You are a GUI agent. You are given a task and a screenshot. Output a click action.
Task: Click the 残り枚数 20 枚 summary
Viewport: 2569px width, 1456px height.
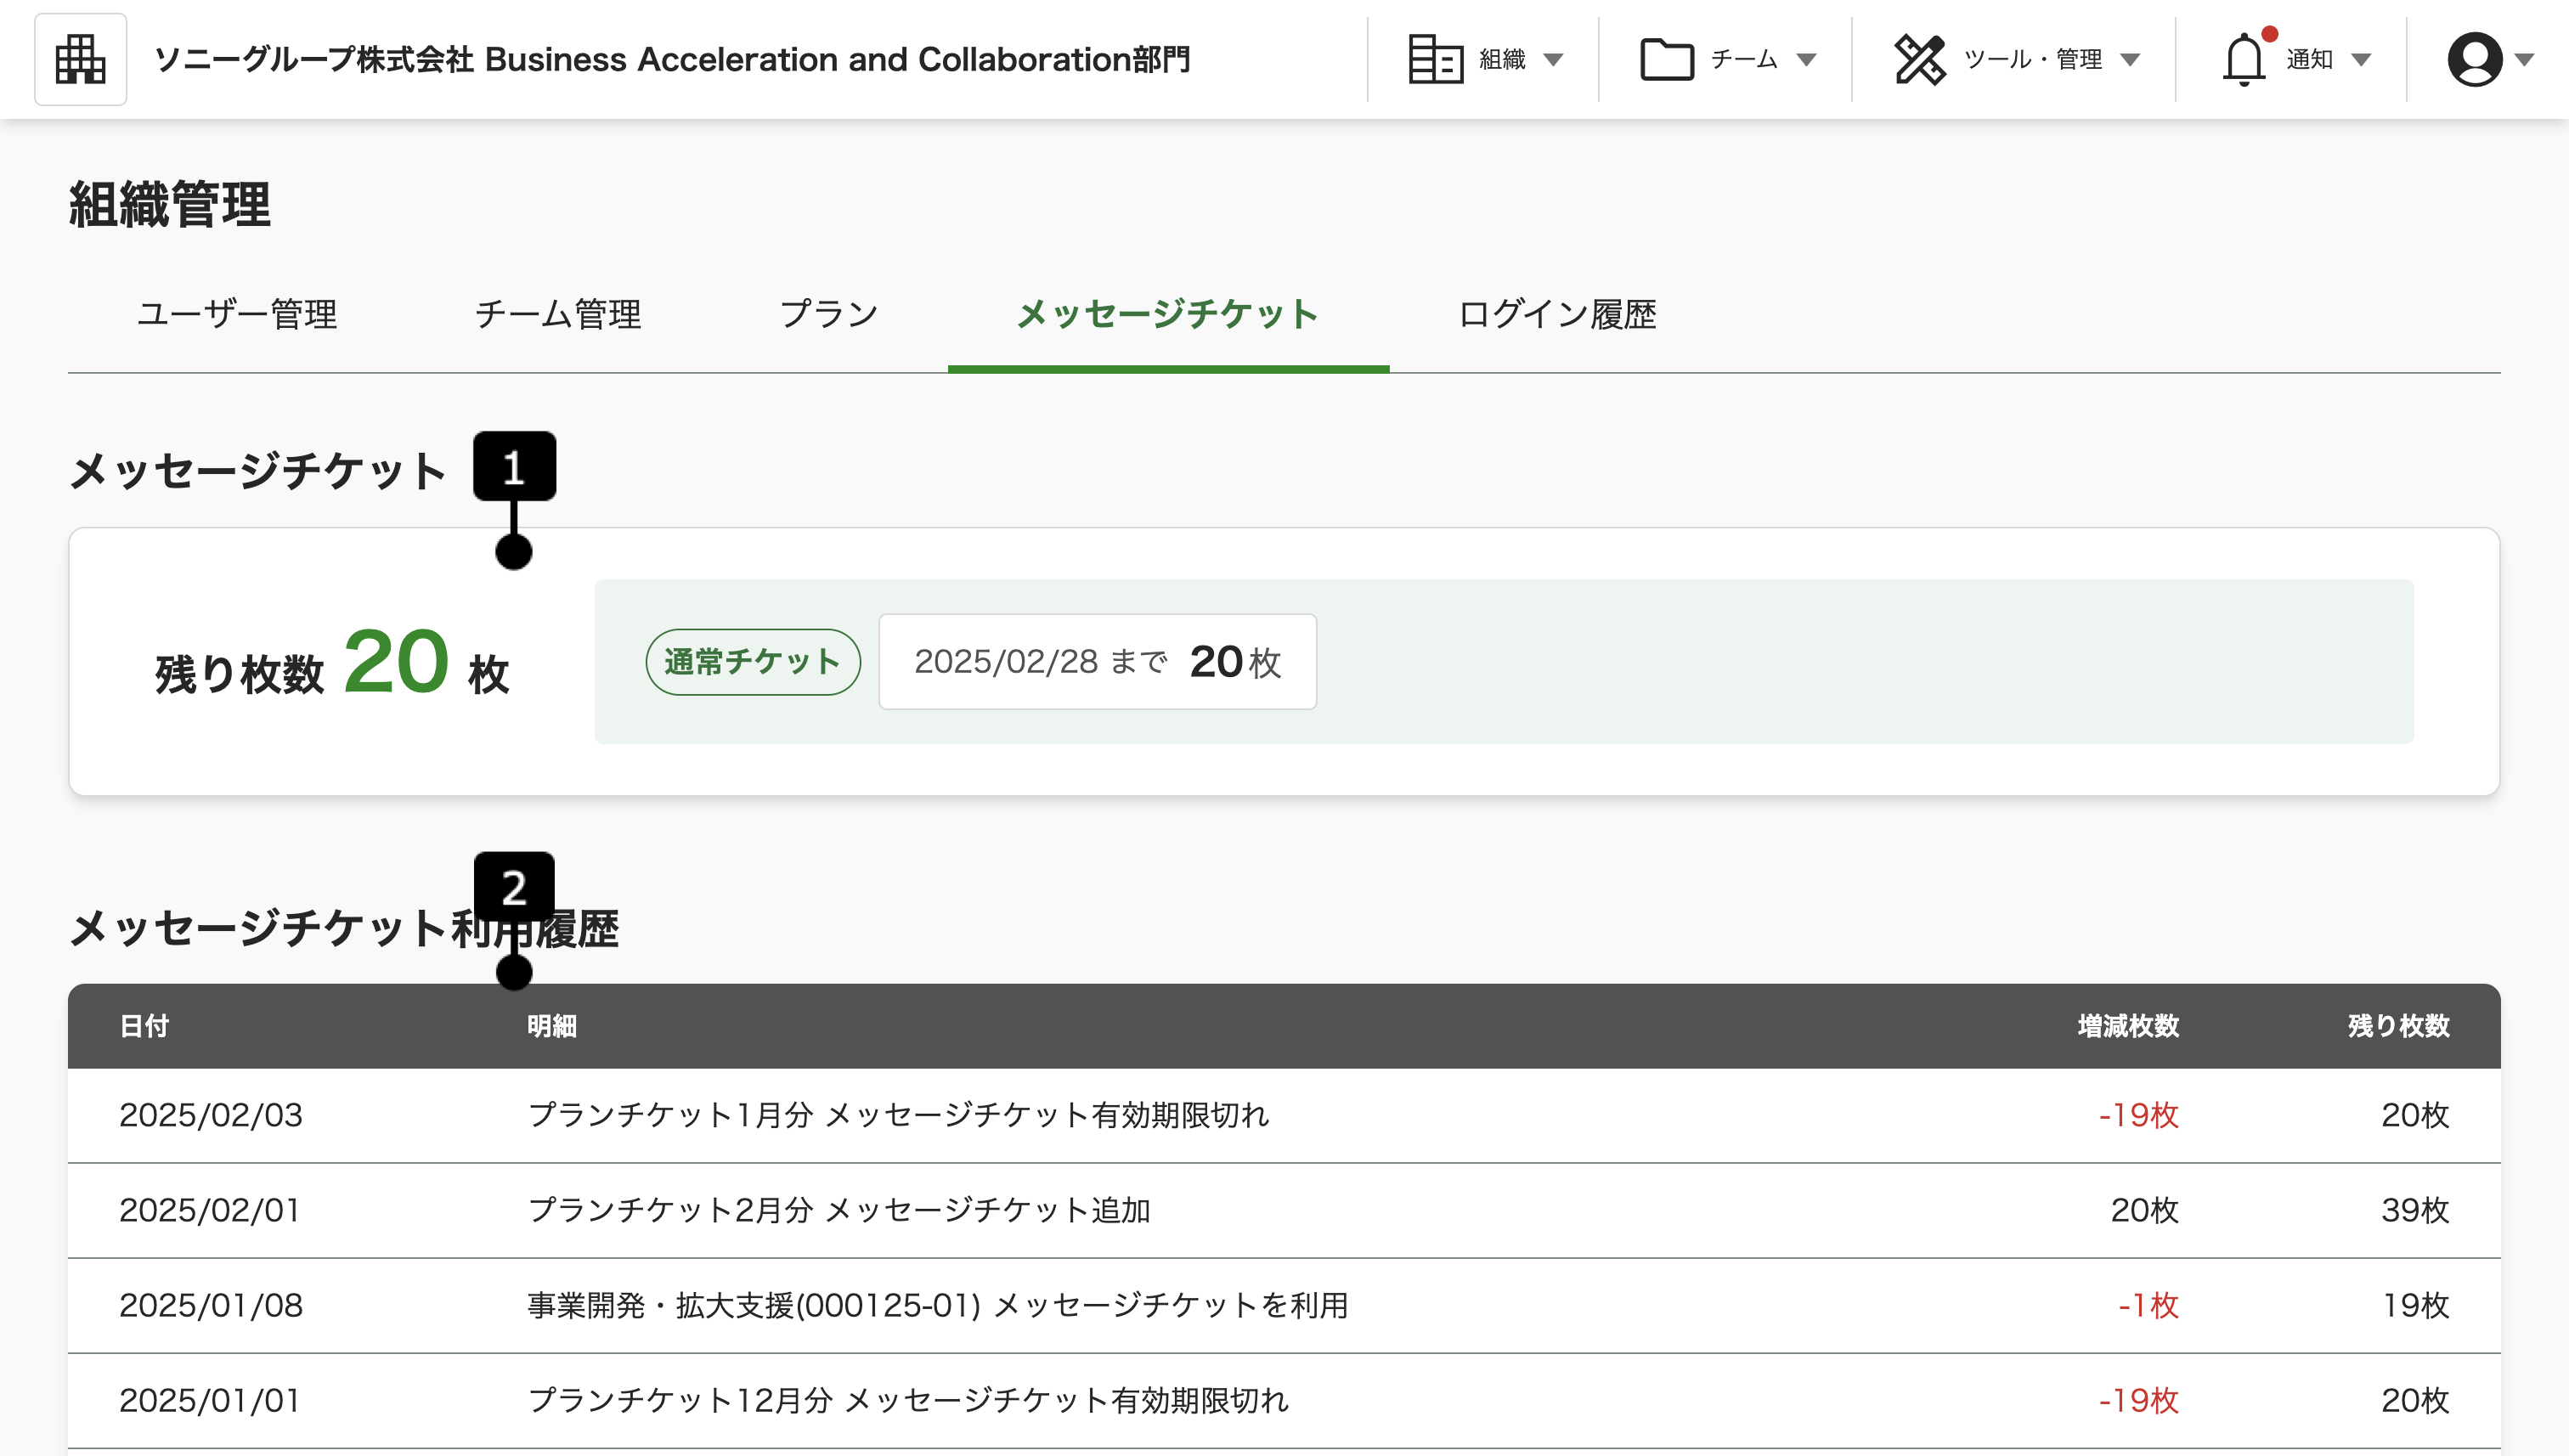tap(332, 663)
